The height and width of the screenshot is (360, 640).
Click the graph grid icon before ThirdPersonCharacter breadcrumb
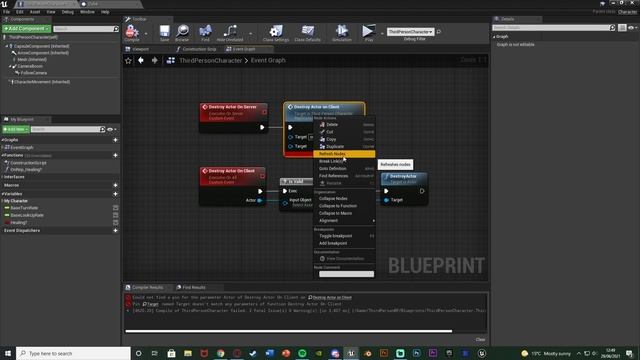click(171, 60)
